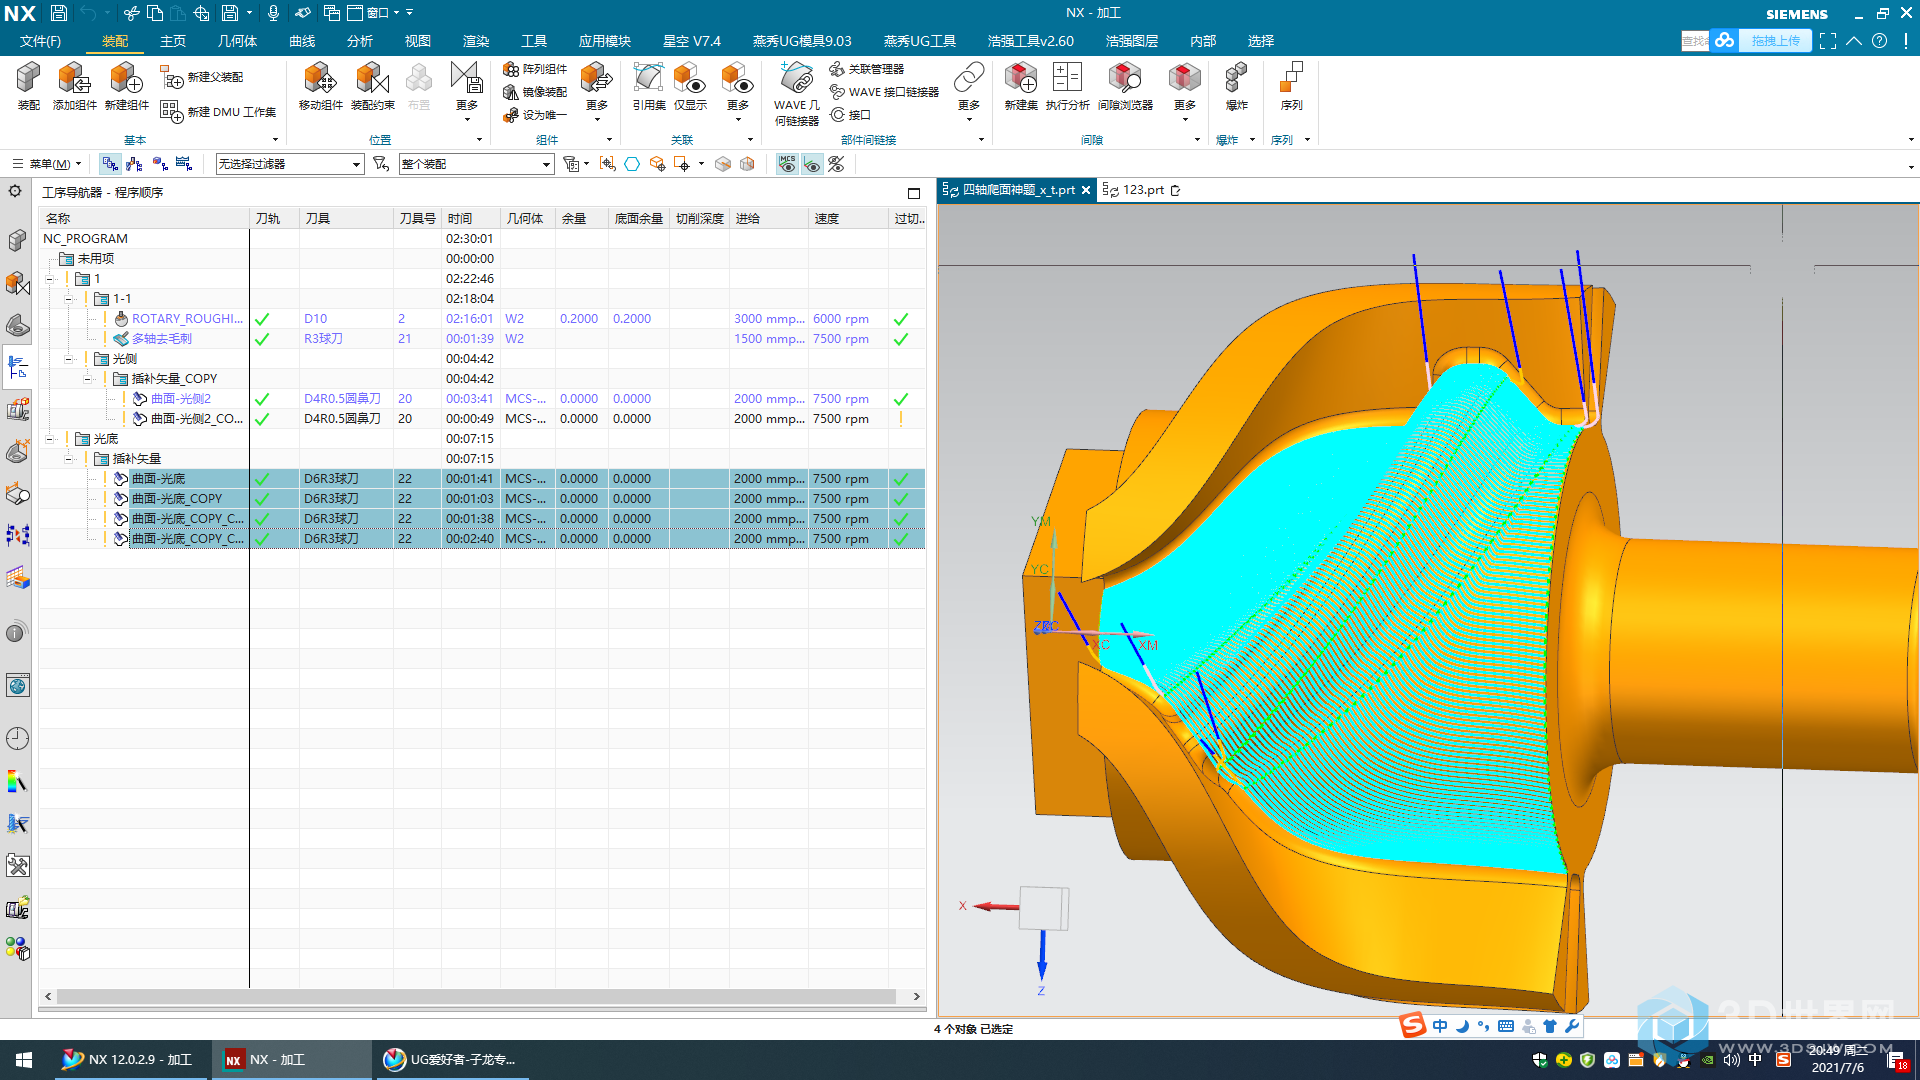Maximize the 工序导航器 panel
This screenshot has height=1080, width=1920.
913,193
